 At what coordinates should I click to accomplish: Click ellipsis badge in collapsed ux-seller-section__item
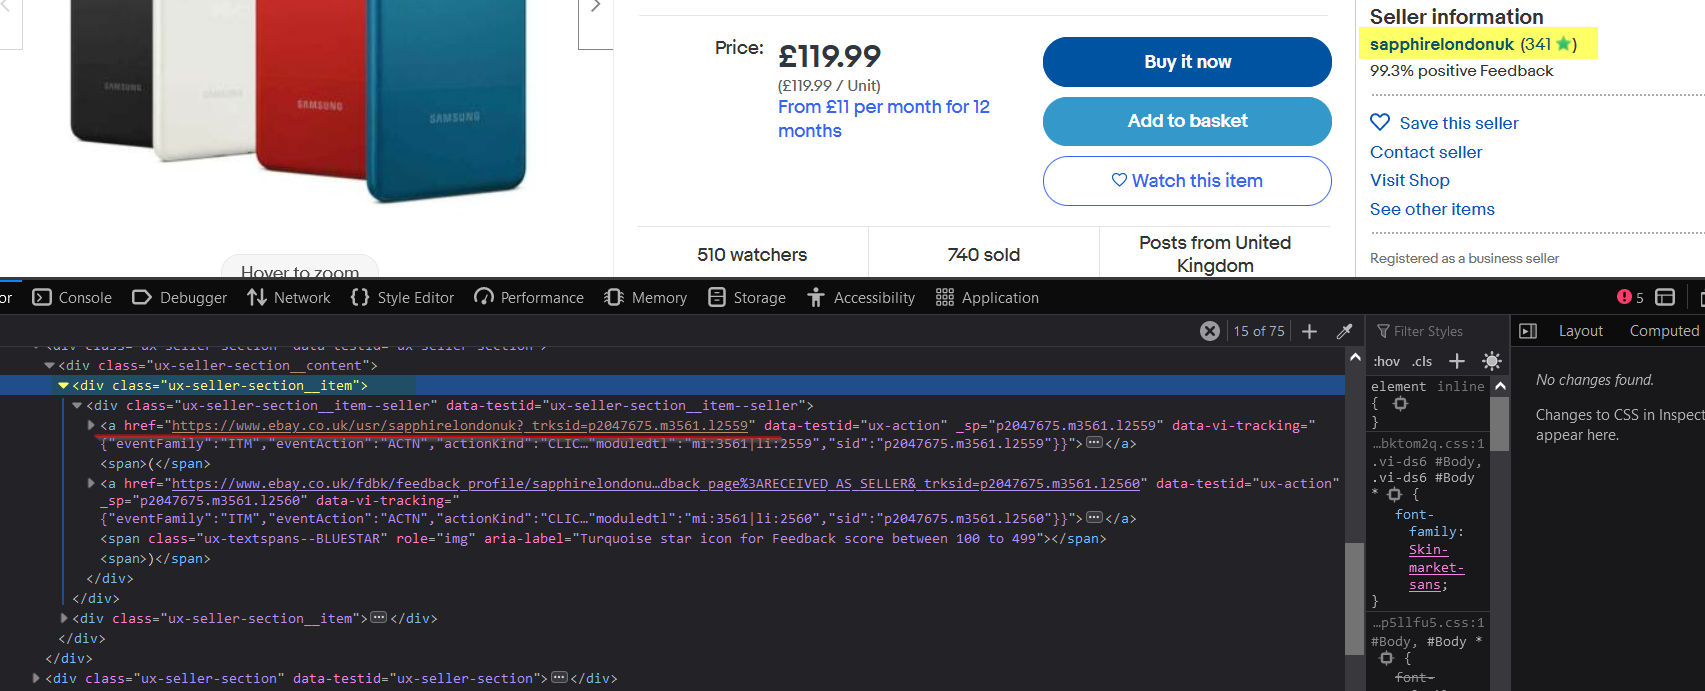(x=378, y=618)
